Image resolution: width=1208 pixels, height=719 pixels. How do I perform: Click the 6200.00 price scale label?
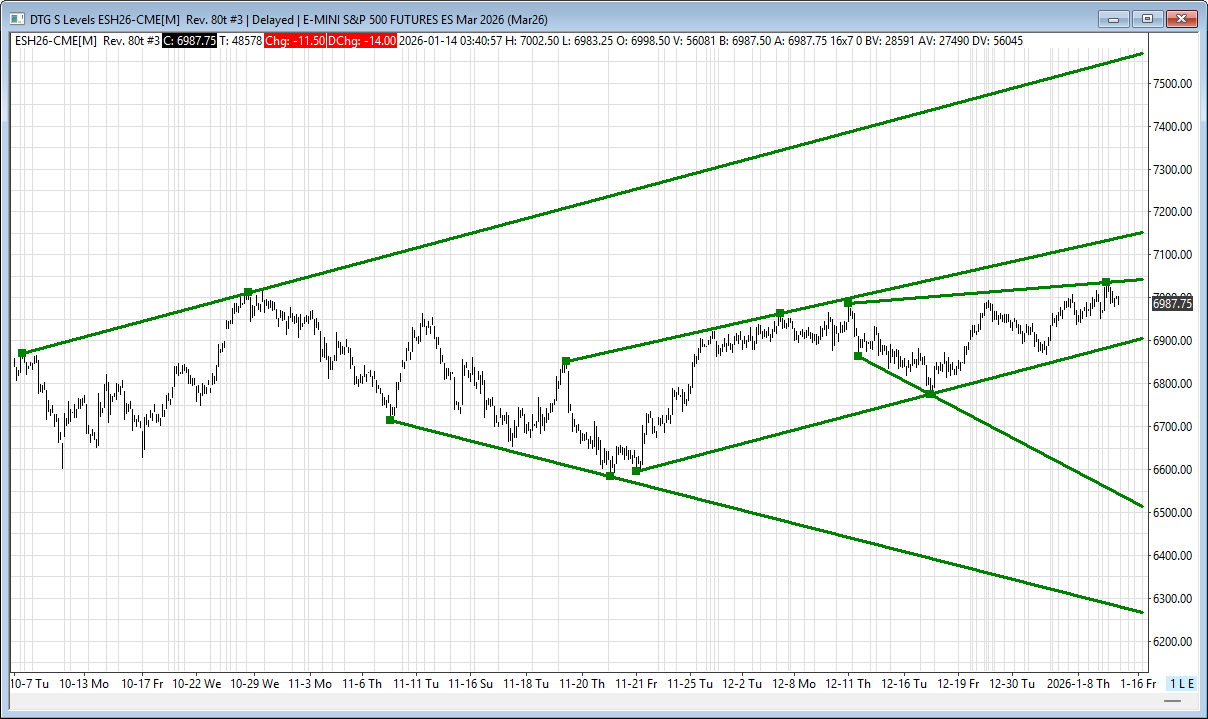point(1171,642)
